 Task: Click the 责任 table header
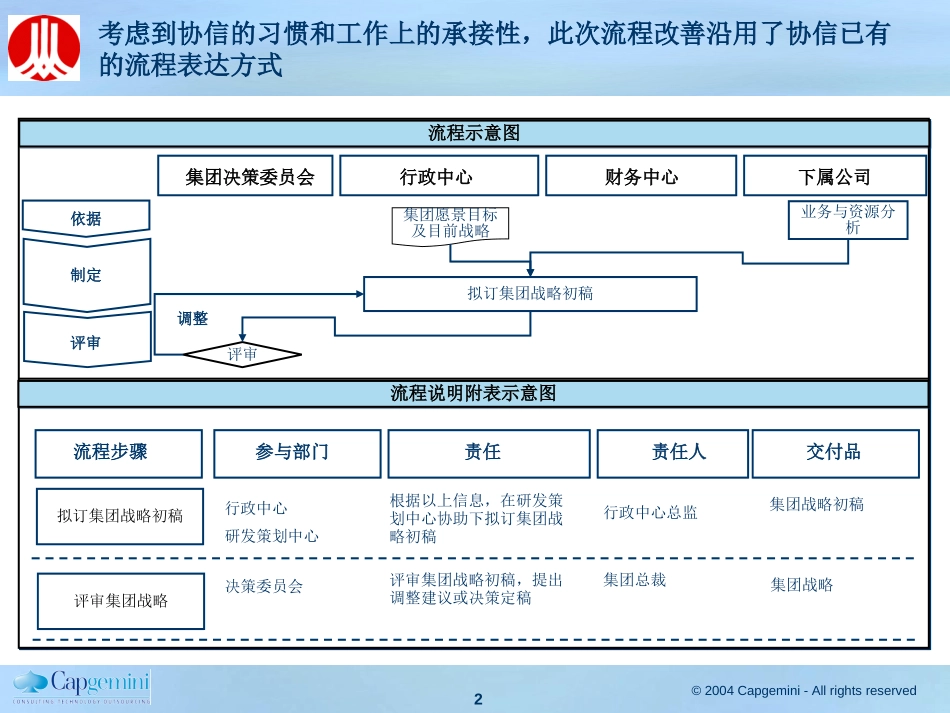click(489, 454)
